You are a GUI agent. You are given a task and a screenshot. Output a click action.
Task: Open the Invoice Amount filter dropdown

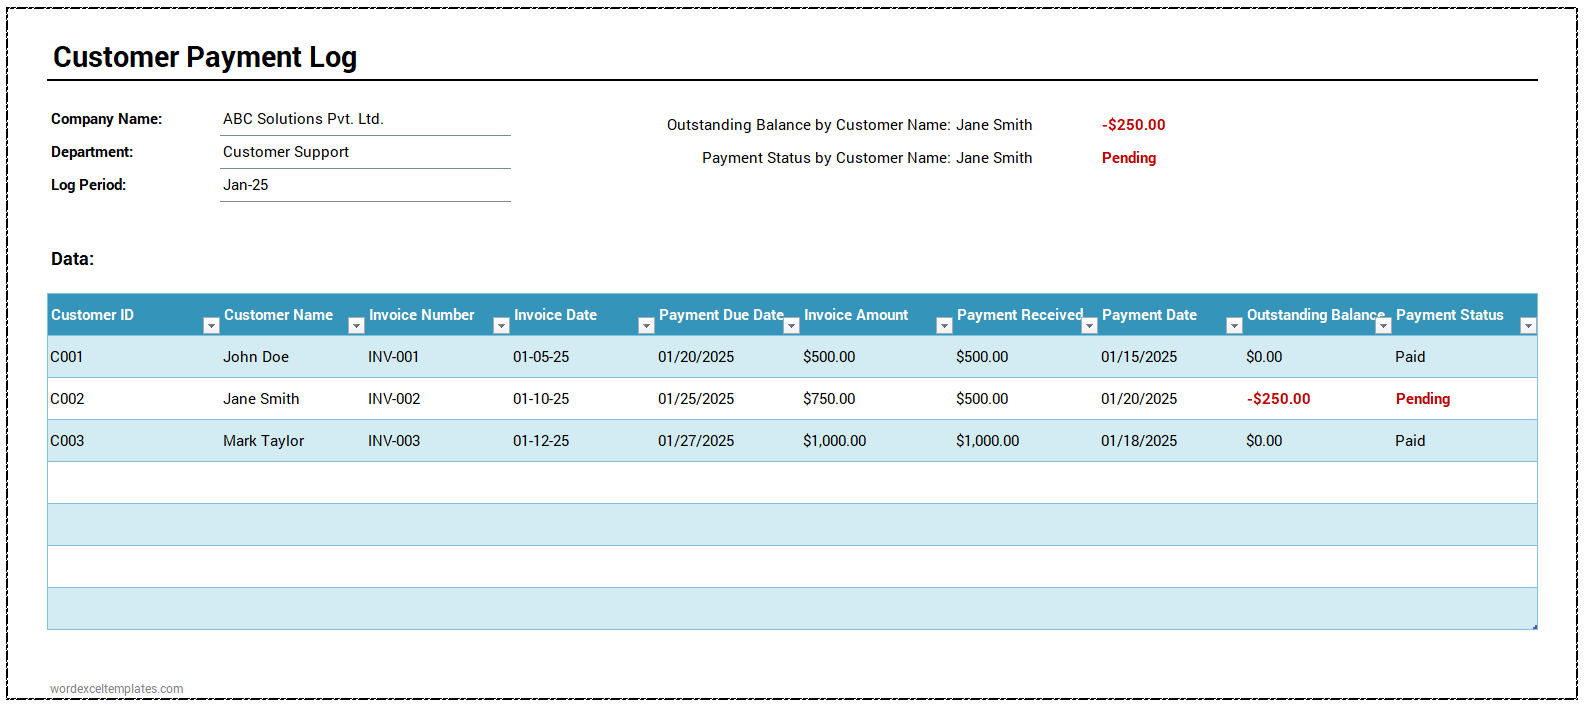(x=943, y=326)
